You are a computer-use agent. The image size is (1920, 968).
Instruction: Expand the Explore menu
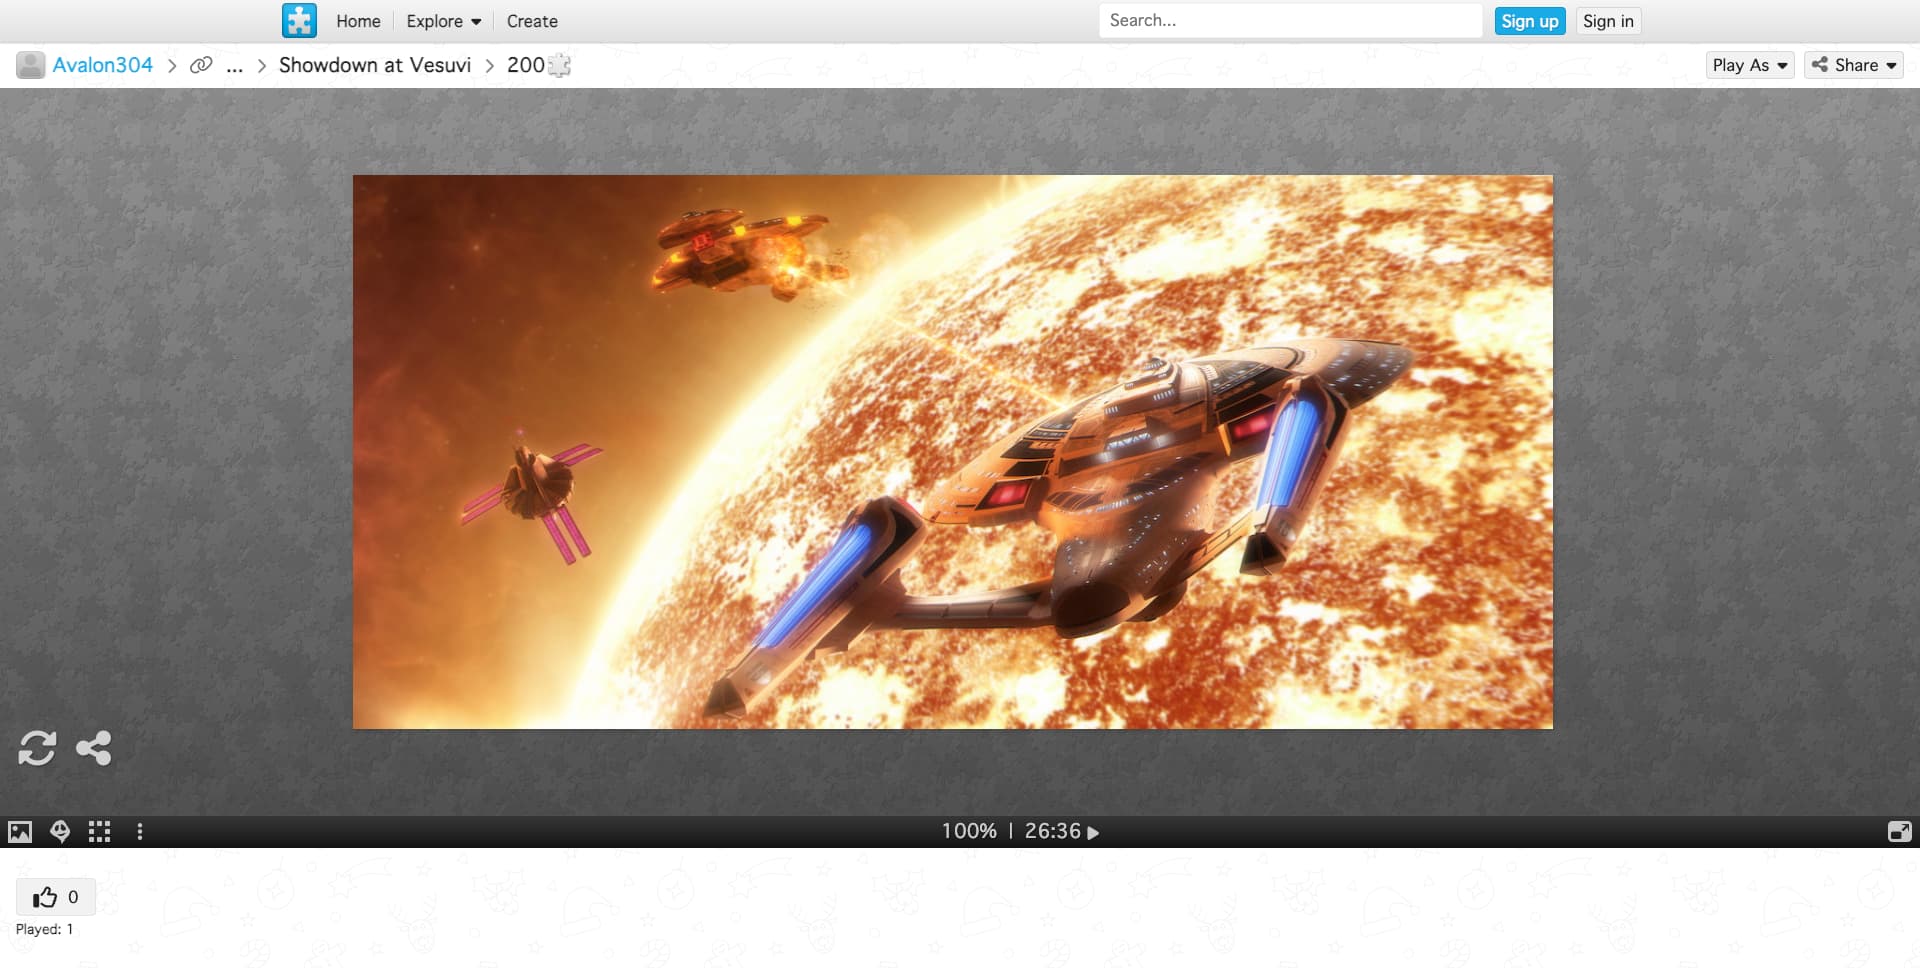(443, 21)
